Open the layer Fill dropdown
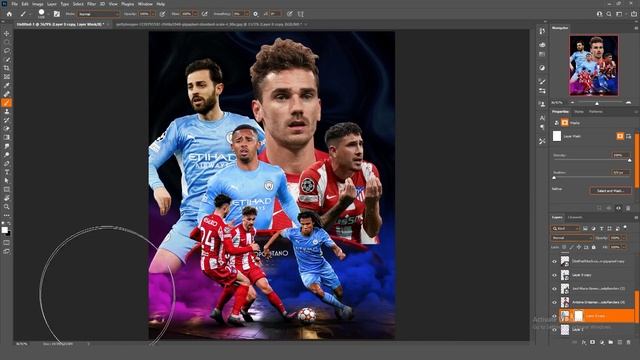Viewport: 640px width, 360px height. pyautogui.click(x=623, y=247)
